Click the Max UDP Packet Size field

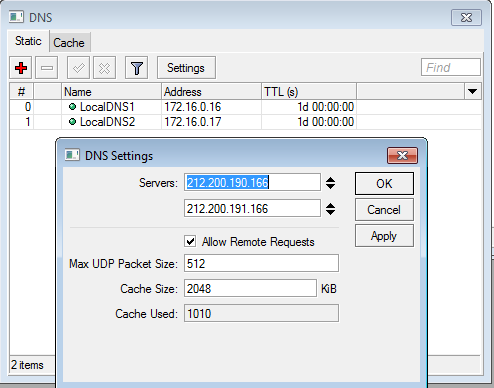coord(261,263)
